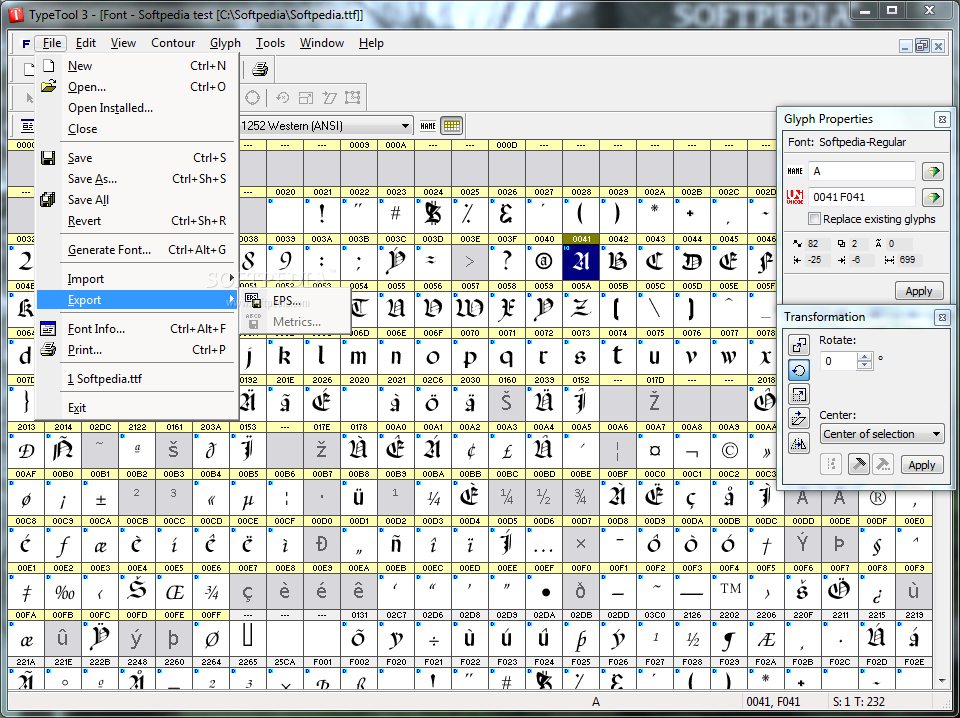Click the Font Info icon left of the encoding bar

(x=28, y=126)
